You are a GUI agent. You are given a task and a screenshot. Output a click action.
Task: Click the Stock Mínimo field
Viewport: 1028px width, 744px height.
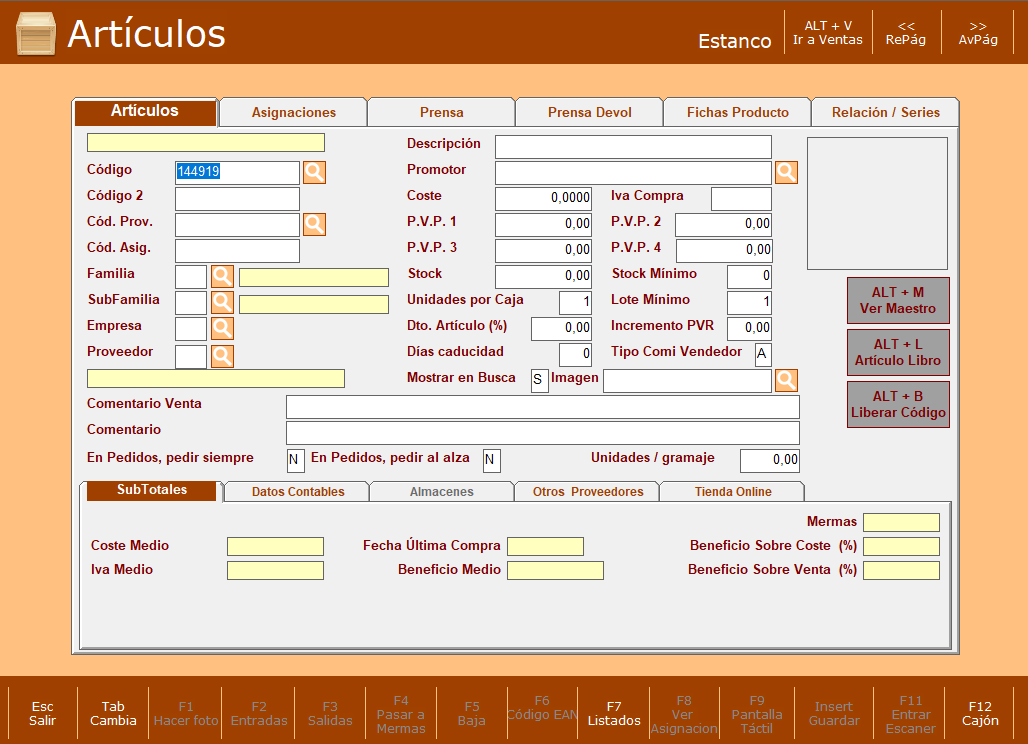pos(749,277)
